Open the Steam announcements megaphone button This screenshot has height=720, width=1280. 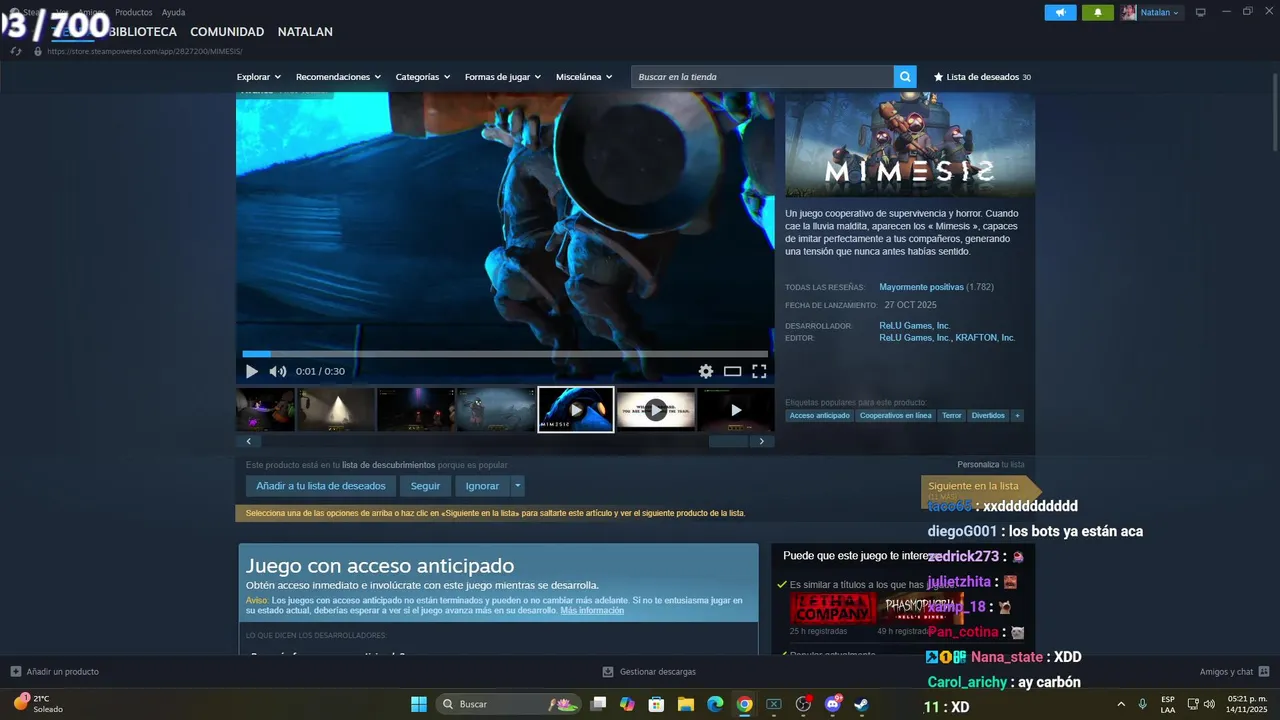(1061, 13)
